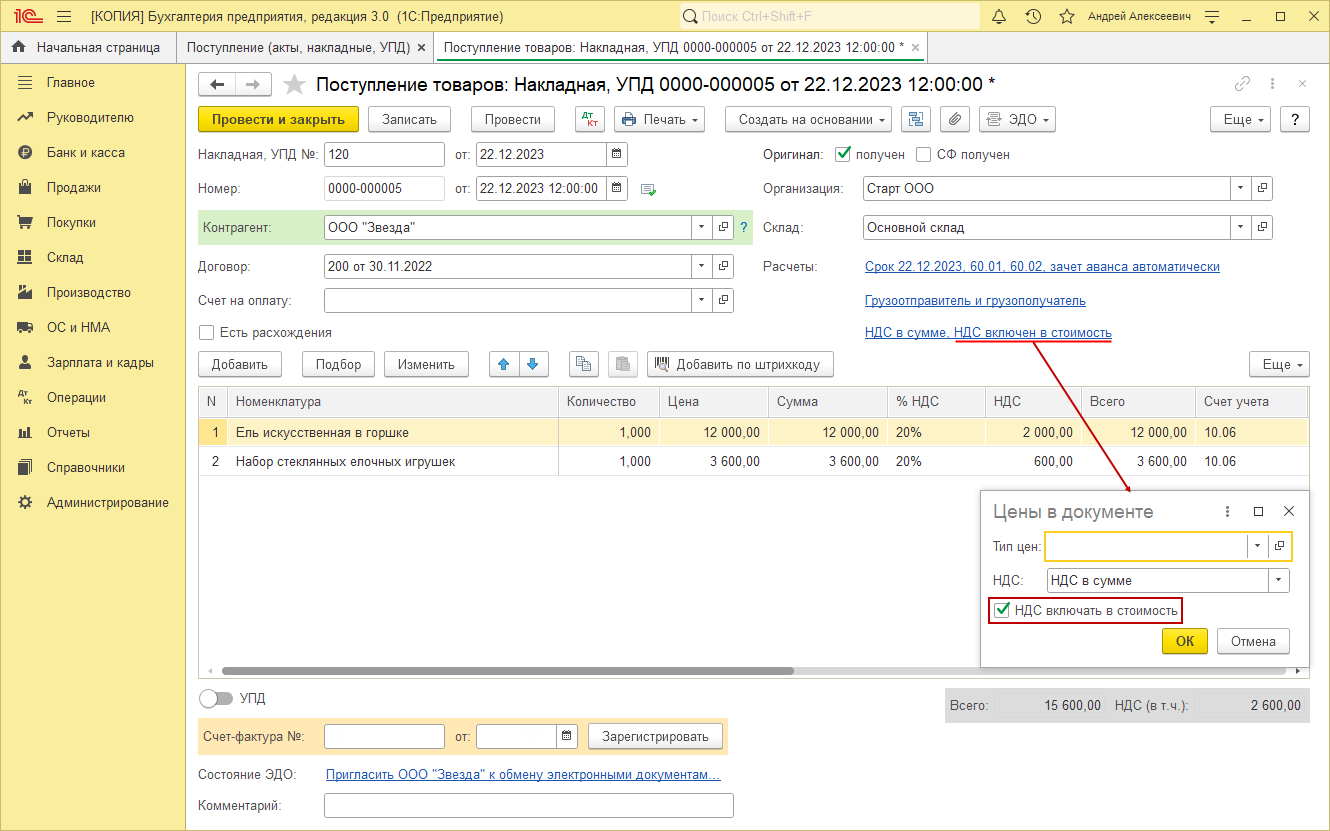
Task: Confirm dialog with ОК button
Action: [1185, 641]
